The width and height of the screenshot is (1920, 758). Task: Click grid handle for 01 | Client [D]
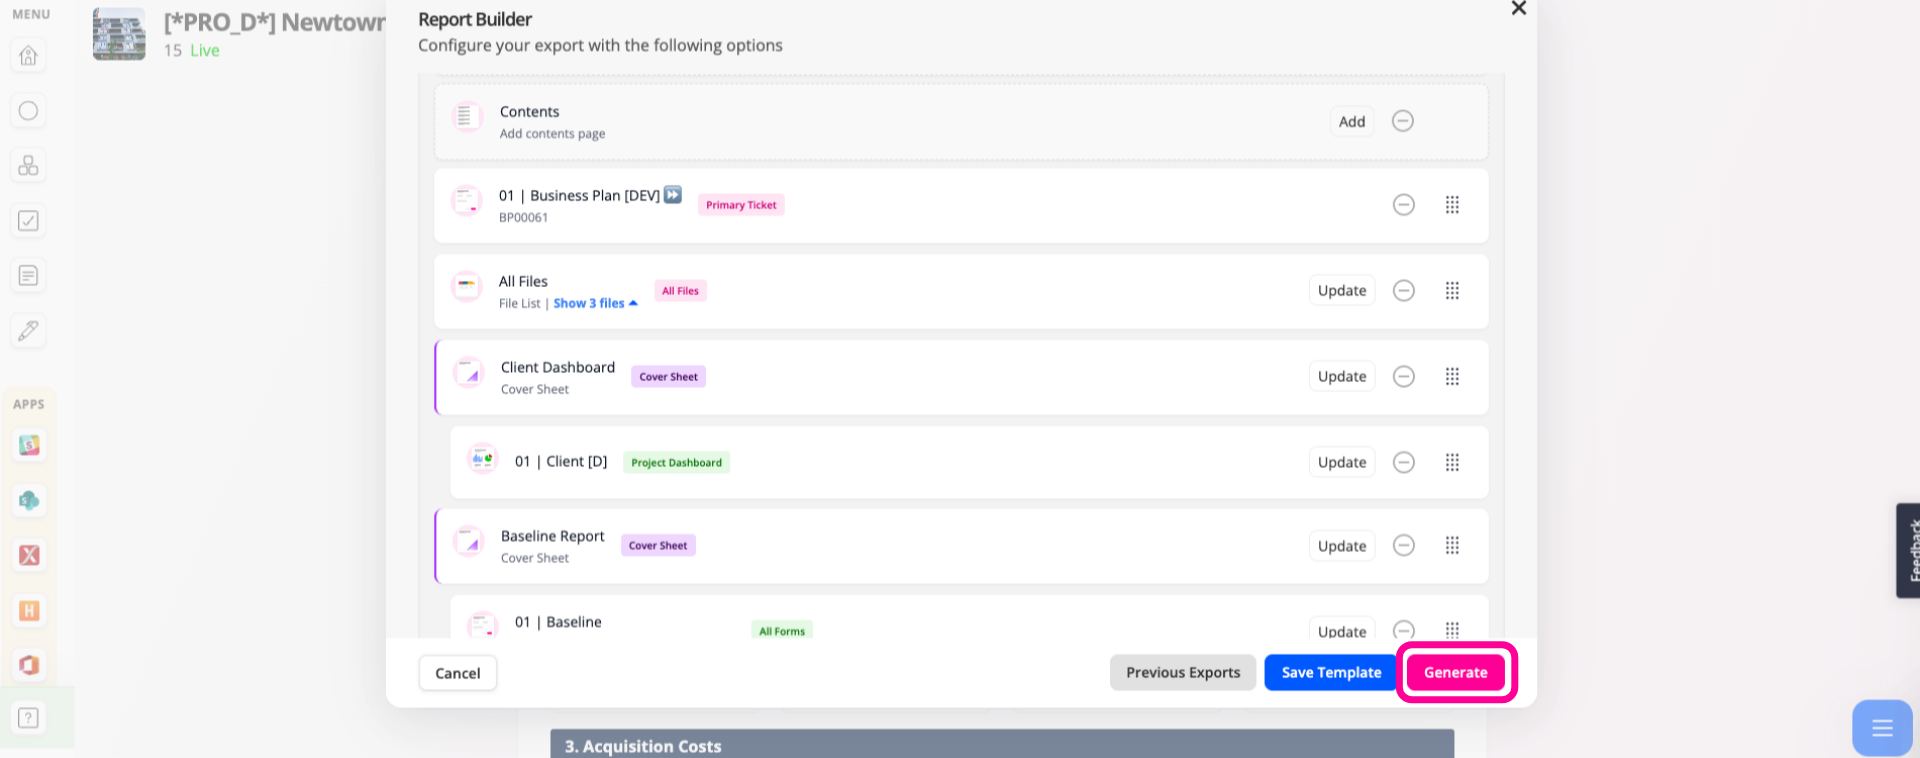[x=1452, y=462]
